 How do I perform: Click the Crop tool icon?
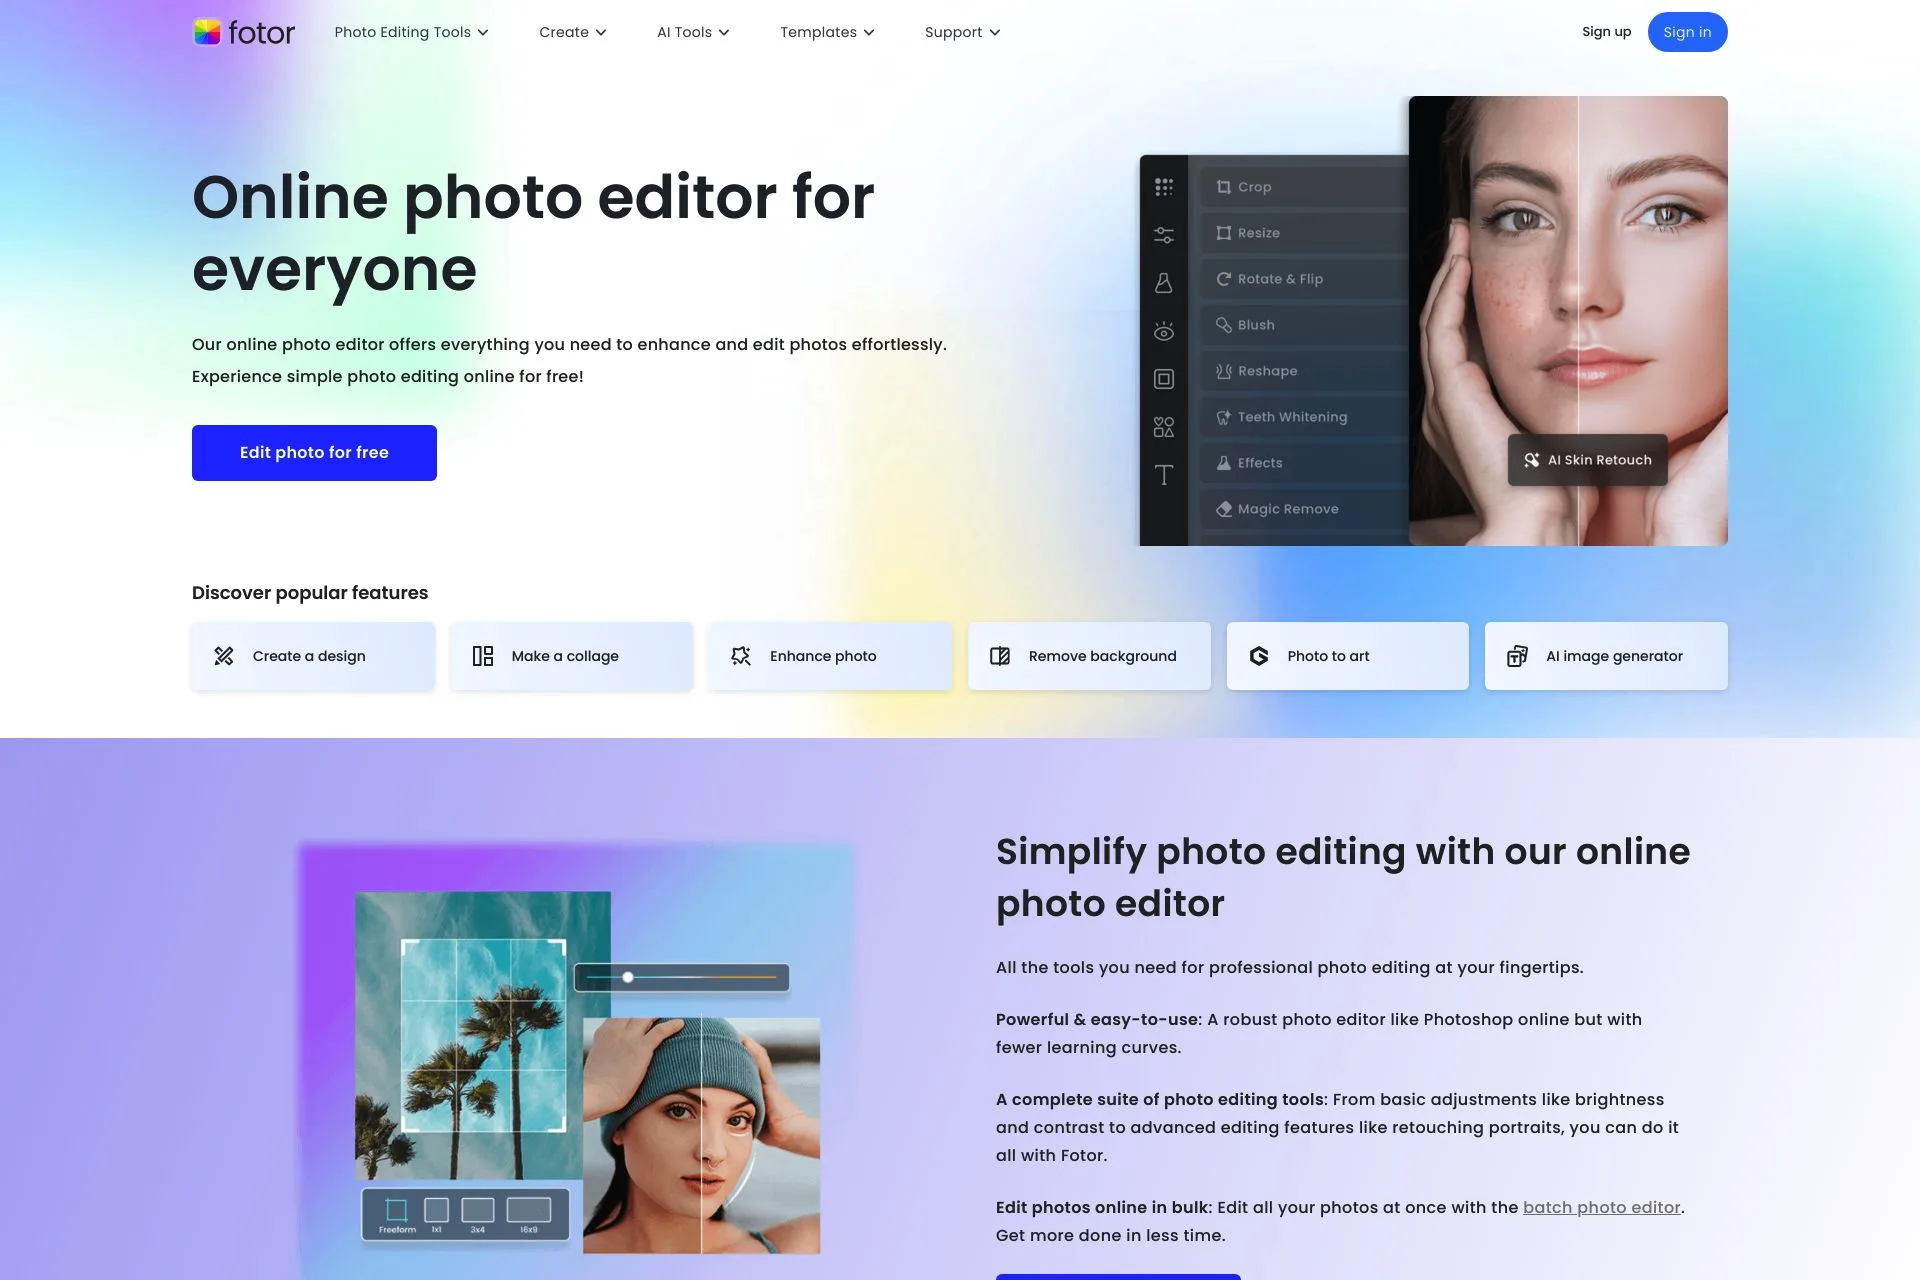tap(1223, 186)
